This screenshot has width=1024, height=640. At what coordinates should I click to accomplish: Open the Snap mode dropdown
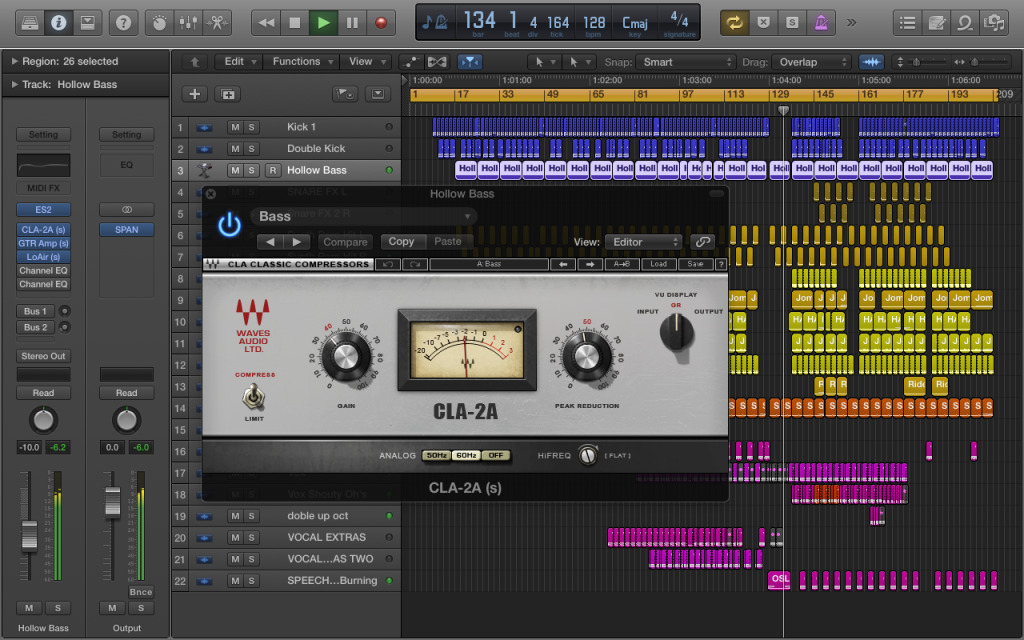tap(686, 62)
